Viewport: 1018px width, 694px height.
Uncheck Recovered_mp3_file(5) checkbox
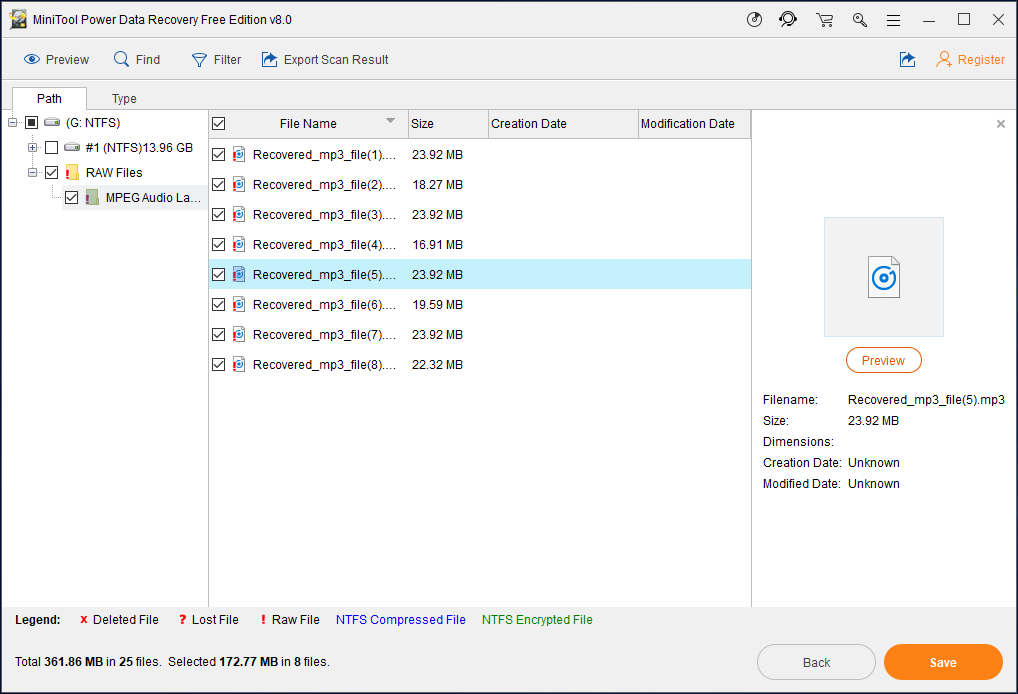coord(219,275)
